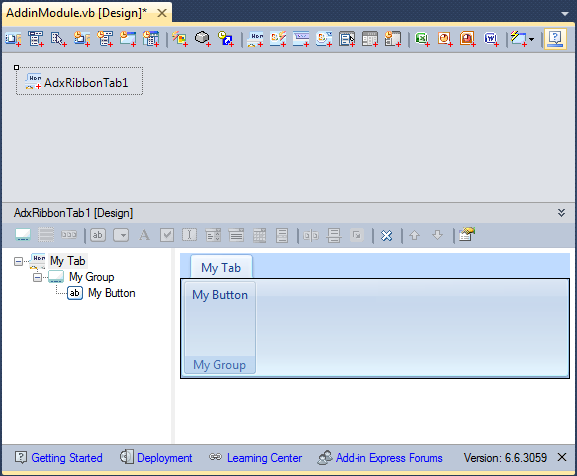Image resolution: width=577 pixels, height=476 pixels.
Task: Add a ribbon split button control
Action: point(121,235)
